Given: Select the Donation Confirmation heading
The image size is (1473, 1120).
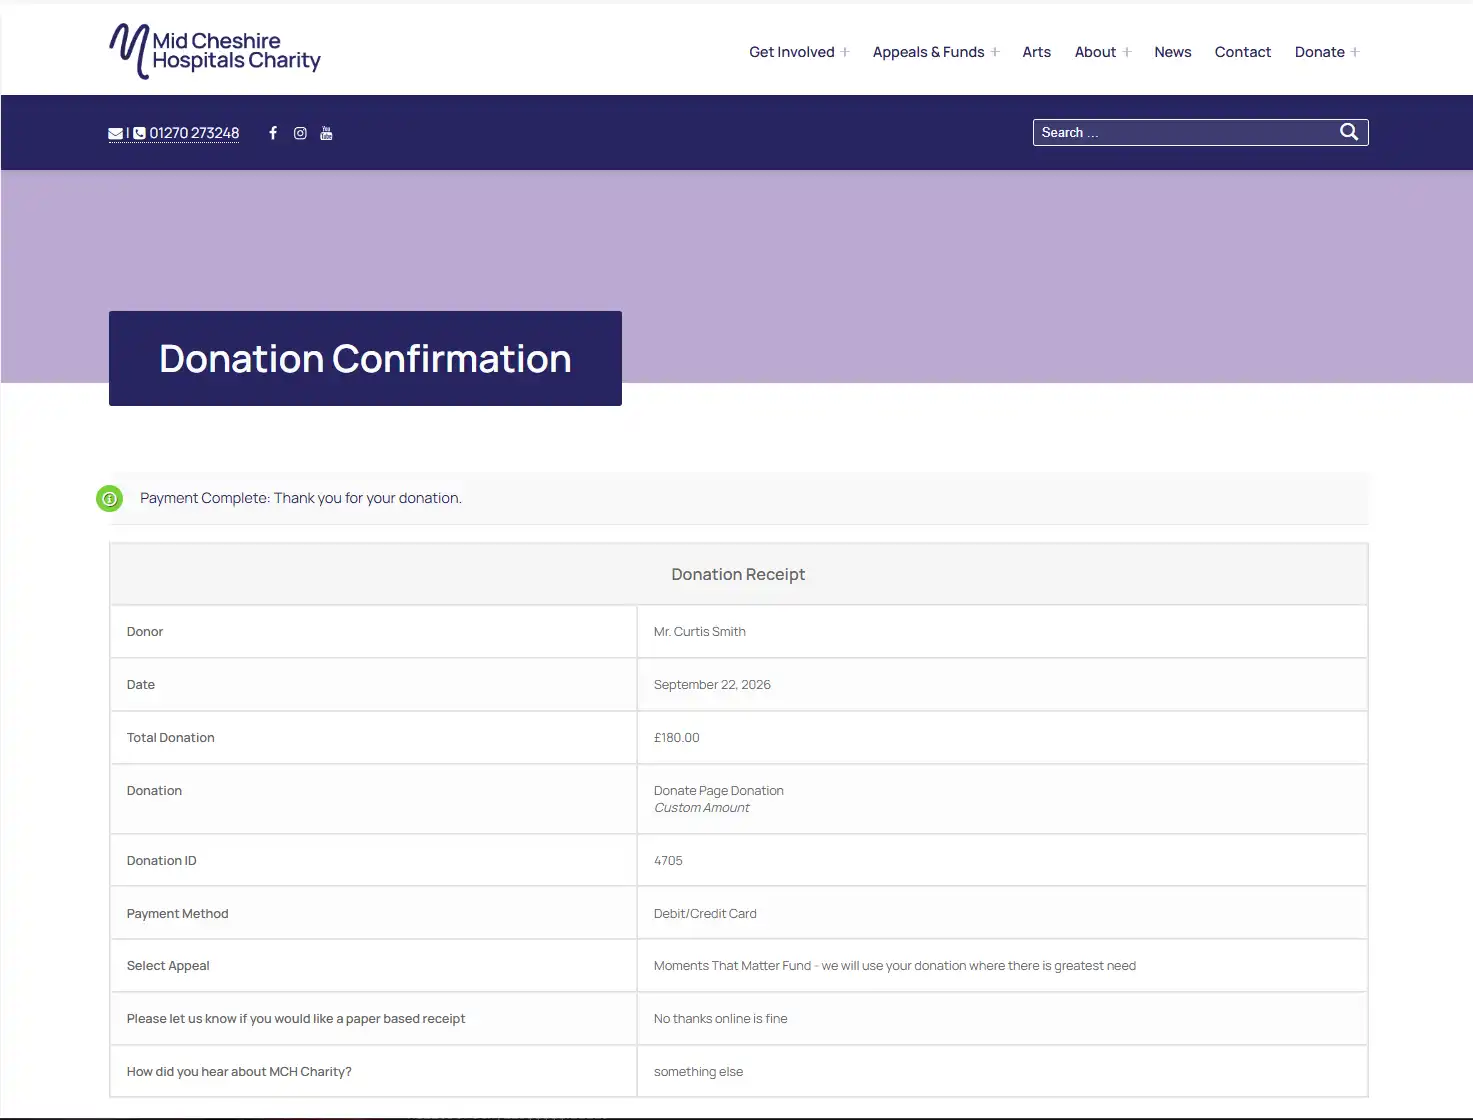Looking at the screenshot, I should (365, 358).
